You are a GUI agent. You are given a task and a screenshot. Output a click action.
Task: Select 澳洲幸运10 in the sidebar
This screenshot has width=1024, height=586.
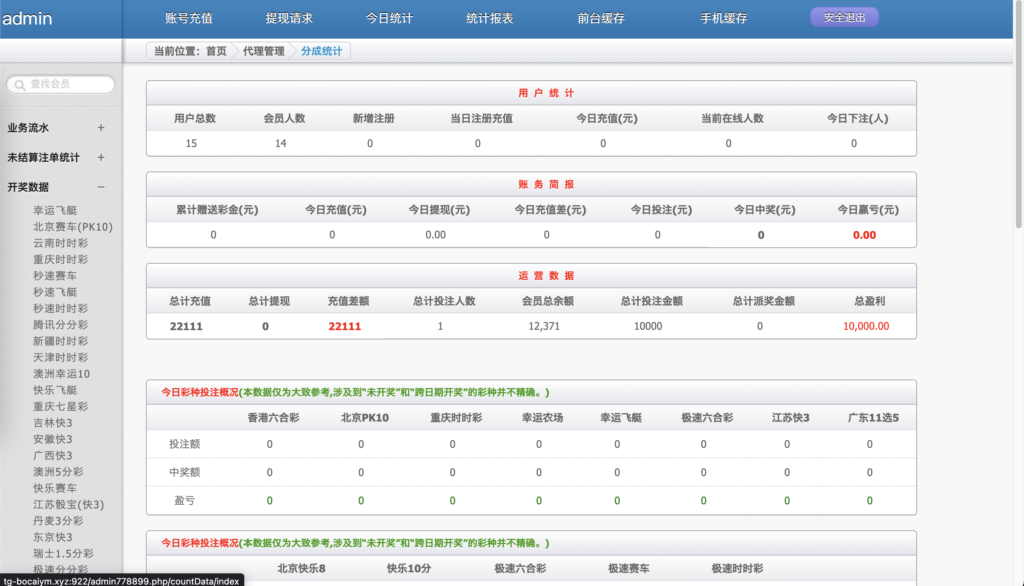(x=61, y=374)
